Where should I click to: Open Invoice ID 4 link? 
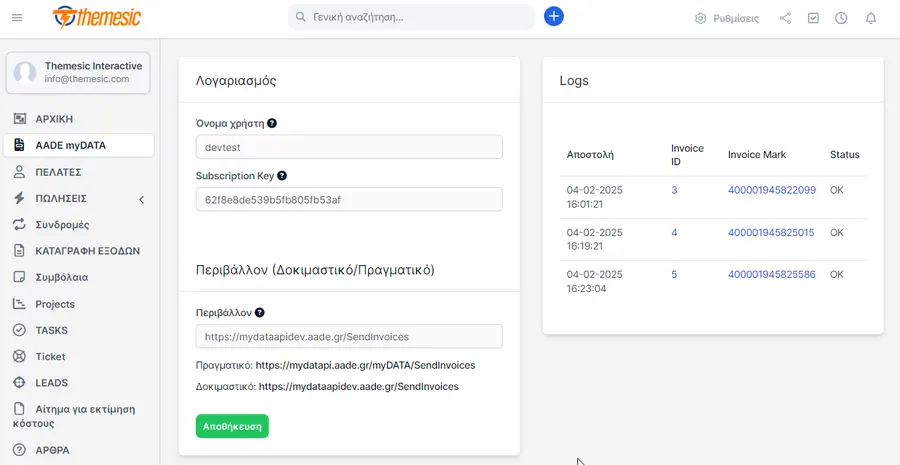(674, 232)
